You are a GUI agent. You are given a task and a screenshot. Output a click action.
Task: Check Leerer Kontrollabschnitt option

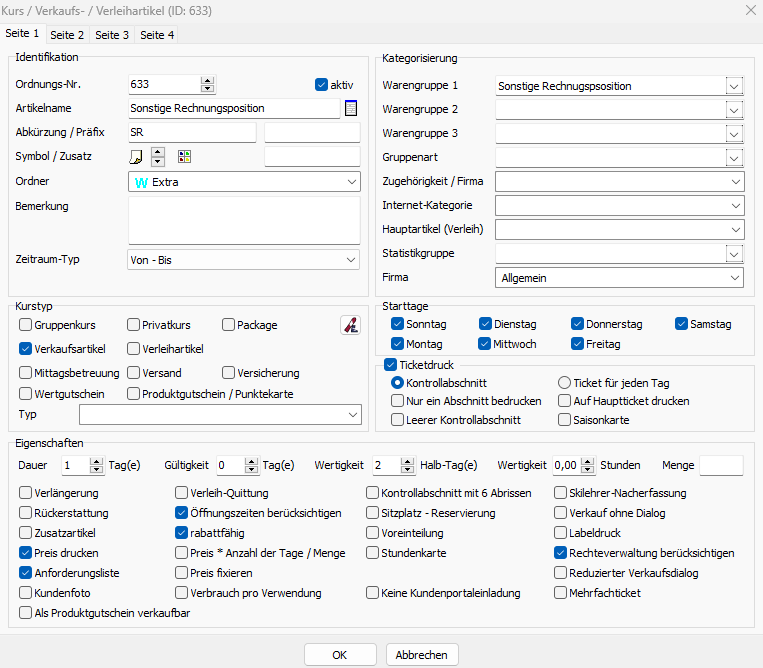[x=398, y=419]
